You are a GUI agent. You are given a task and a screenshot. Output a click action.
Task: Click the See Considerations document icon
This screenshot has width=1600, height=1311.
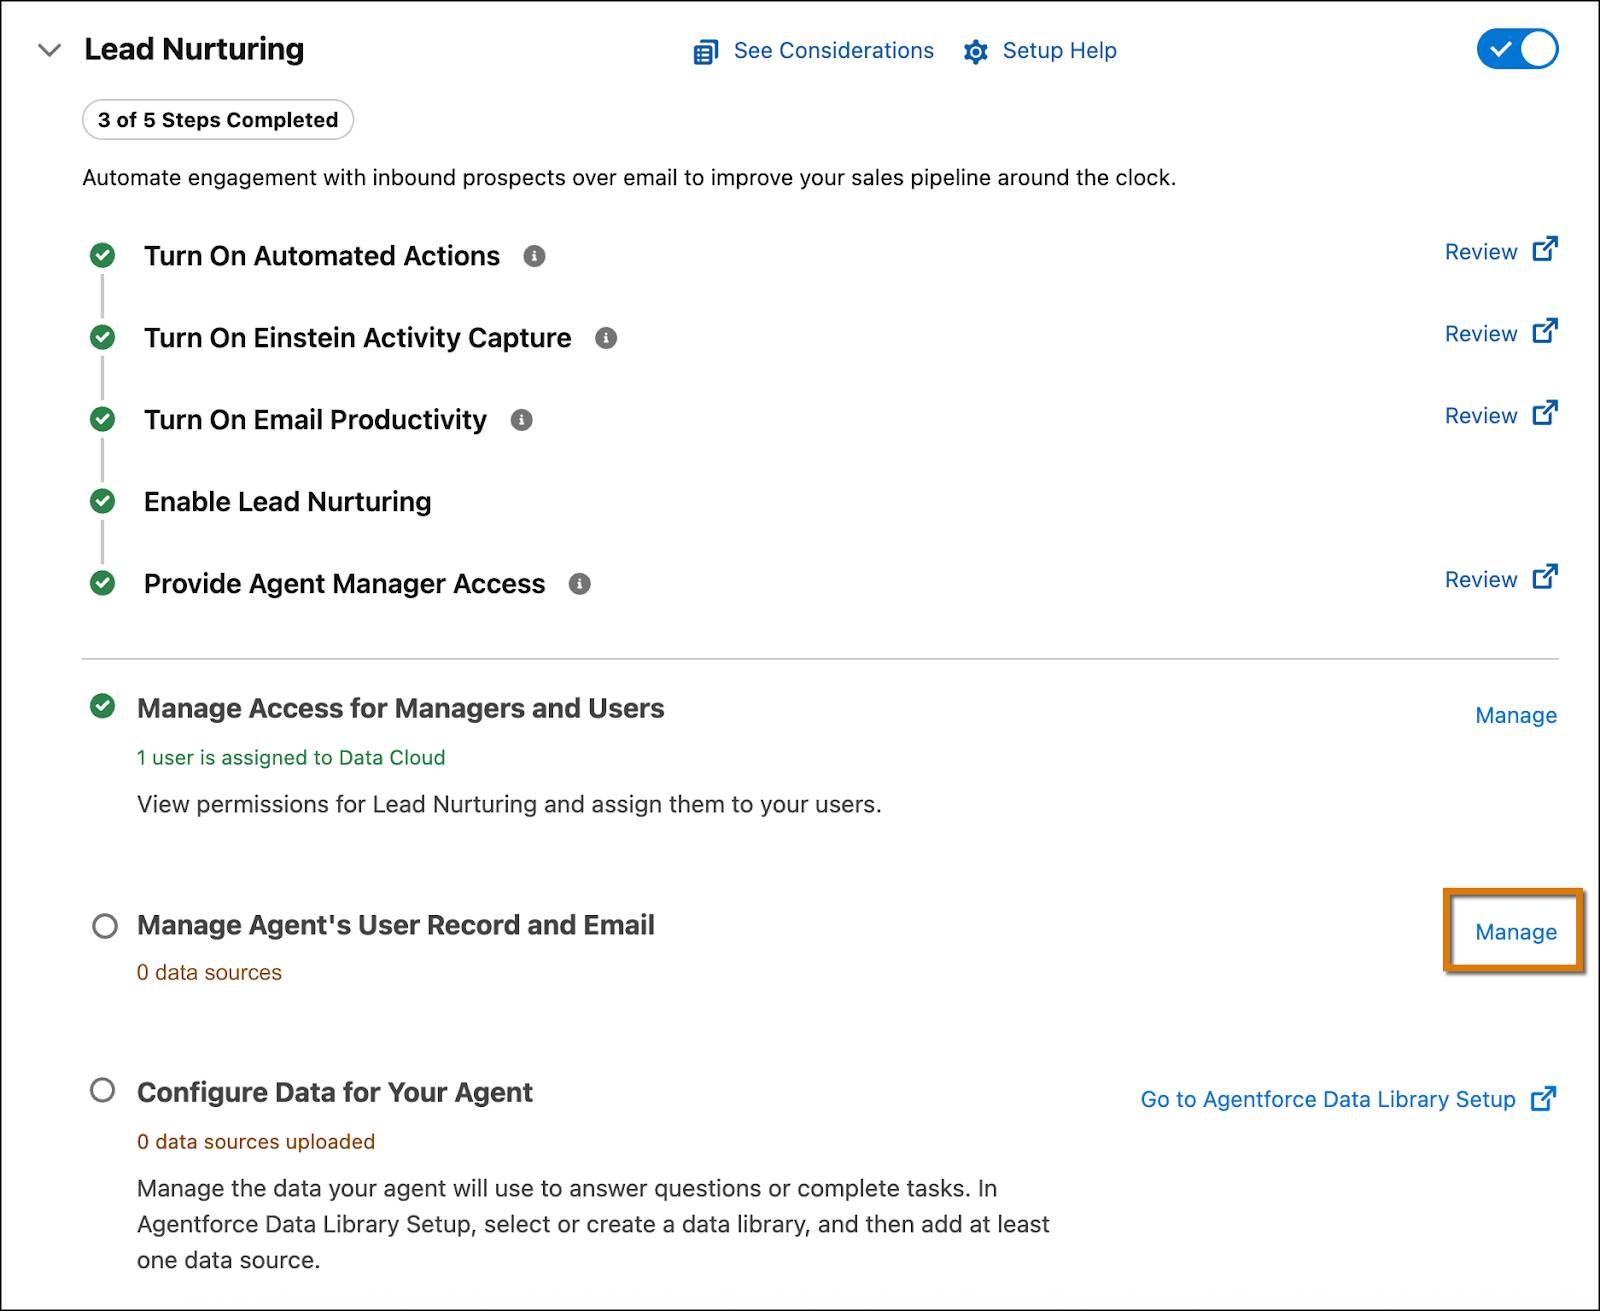(707, 51)
